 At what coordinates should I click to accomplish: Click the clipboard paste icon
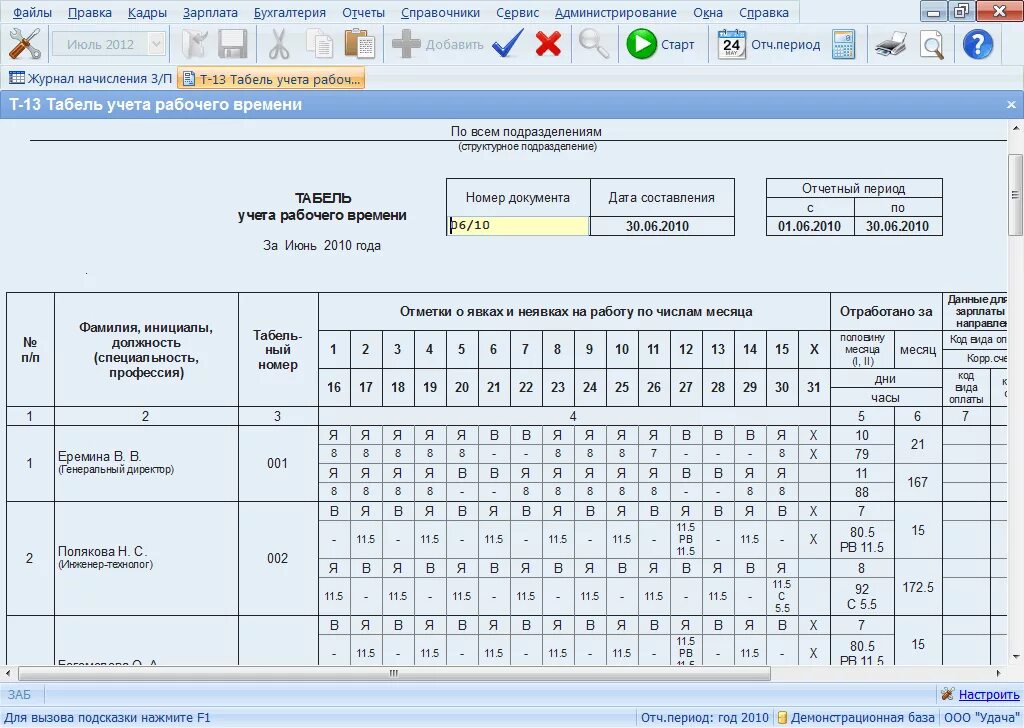(359, 44)
